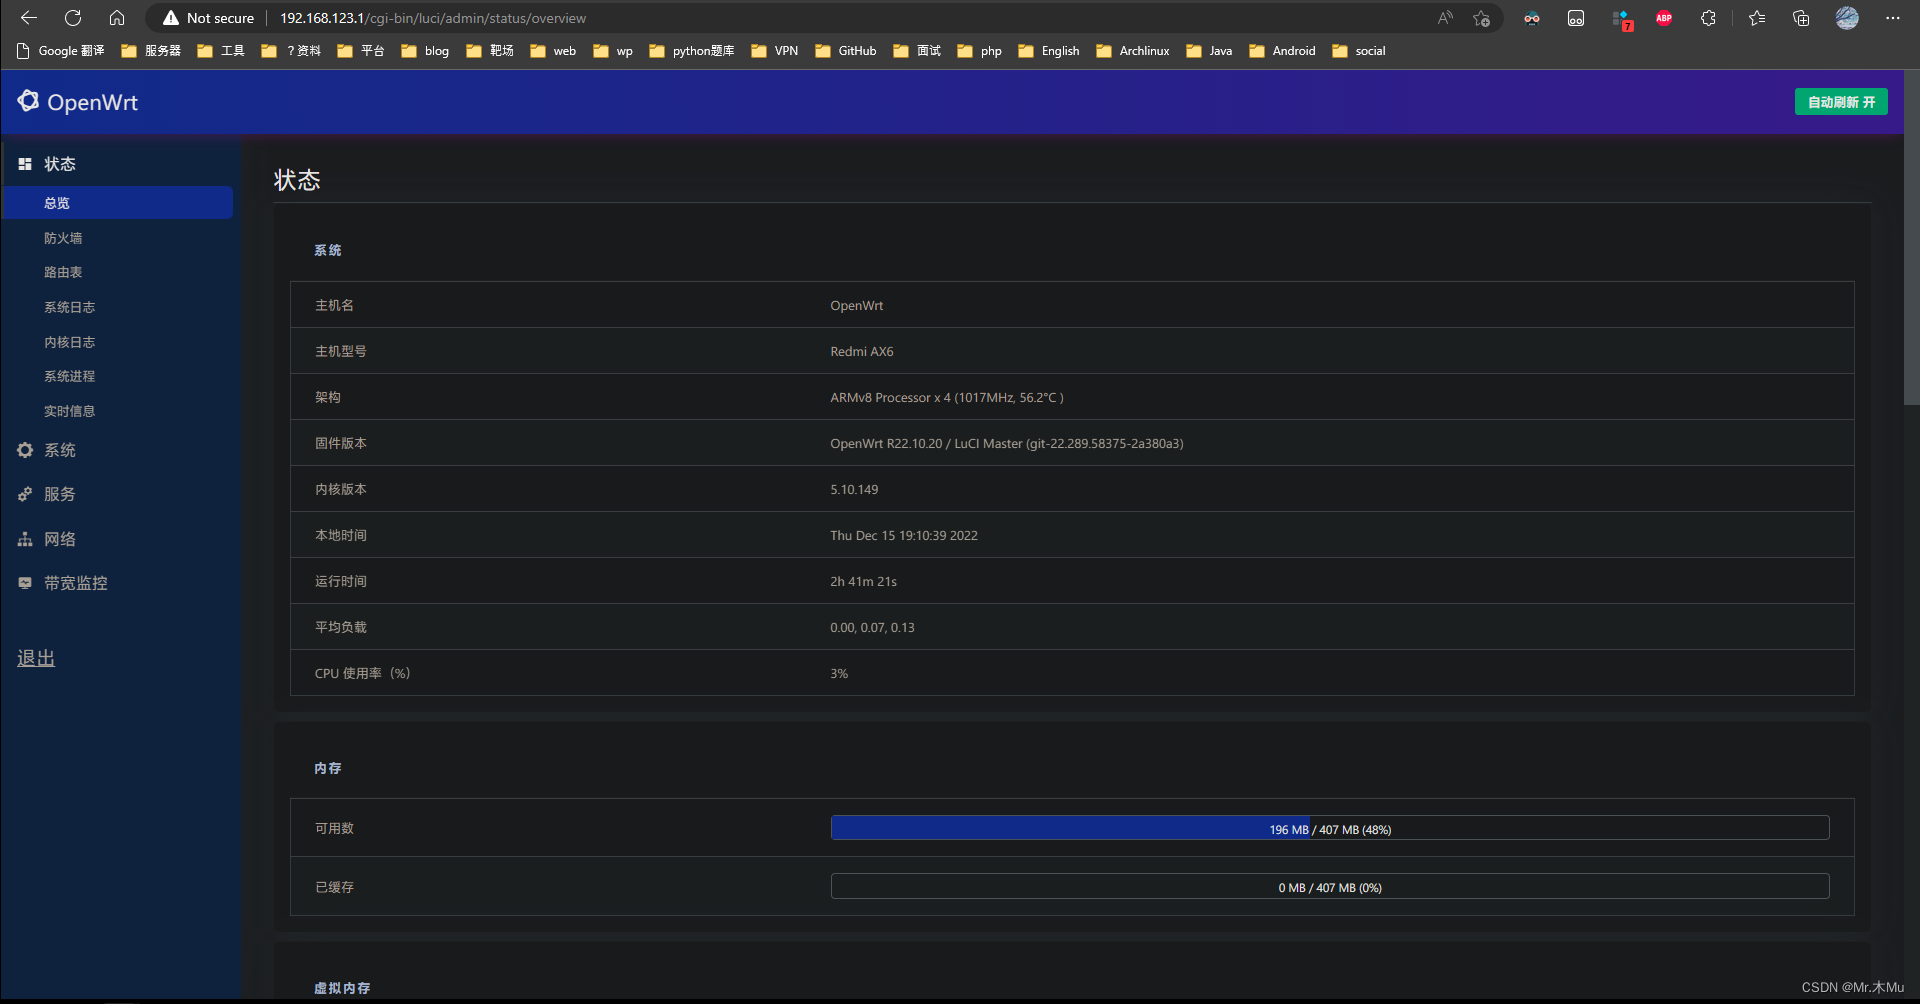This screenshot has height=1004, width=1920.
Task: Click the OpenWrt logo icon
Action: click(x=28, y=101)
